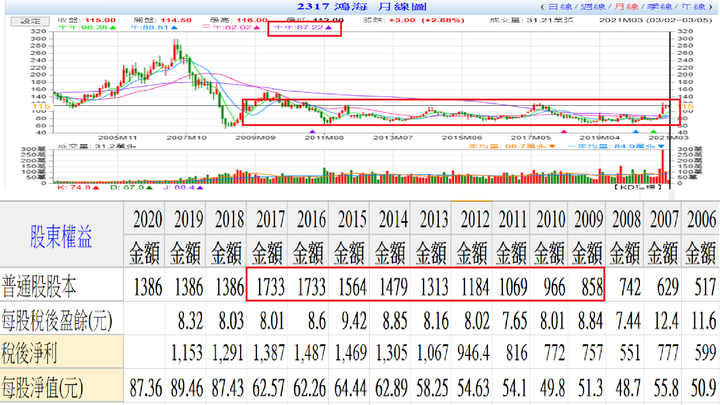720x405 pixels.
Task: Open the 股東權益 header link
Action: pos(61,236)
